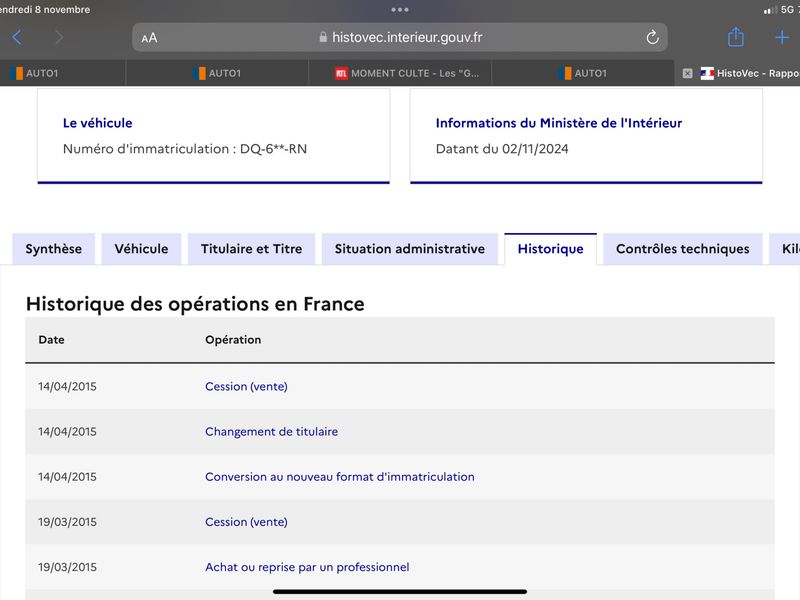Tap Conversion au nouveau format d'immatriculation
800x600 pixels.
click(340, 477)
